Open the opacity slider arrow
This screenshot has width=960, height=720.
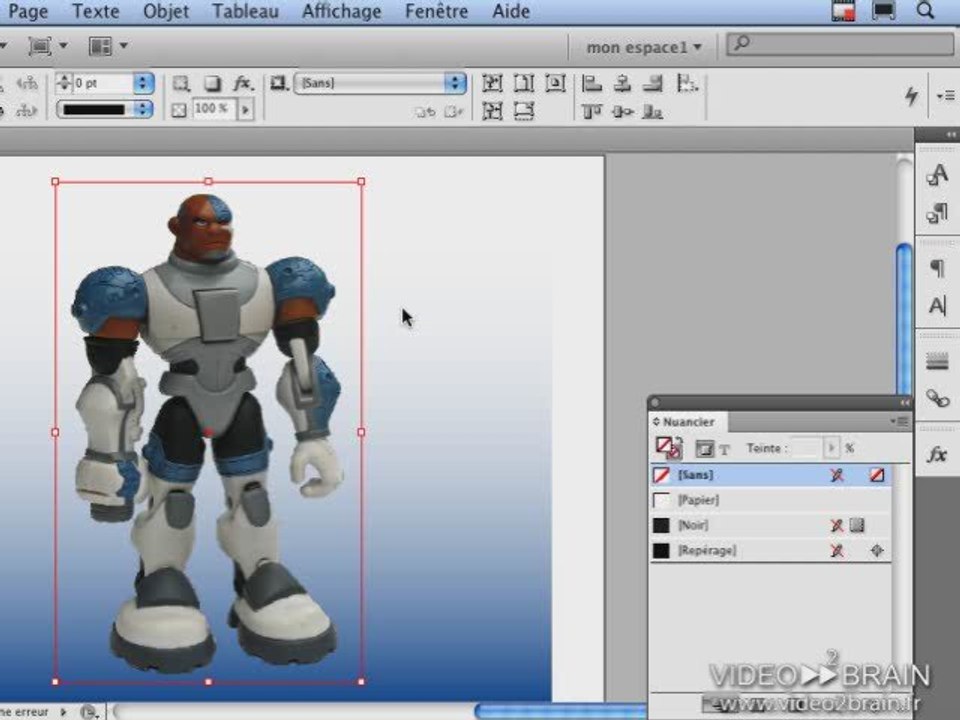246,110
